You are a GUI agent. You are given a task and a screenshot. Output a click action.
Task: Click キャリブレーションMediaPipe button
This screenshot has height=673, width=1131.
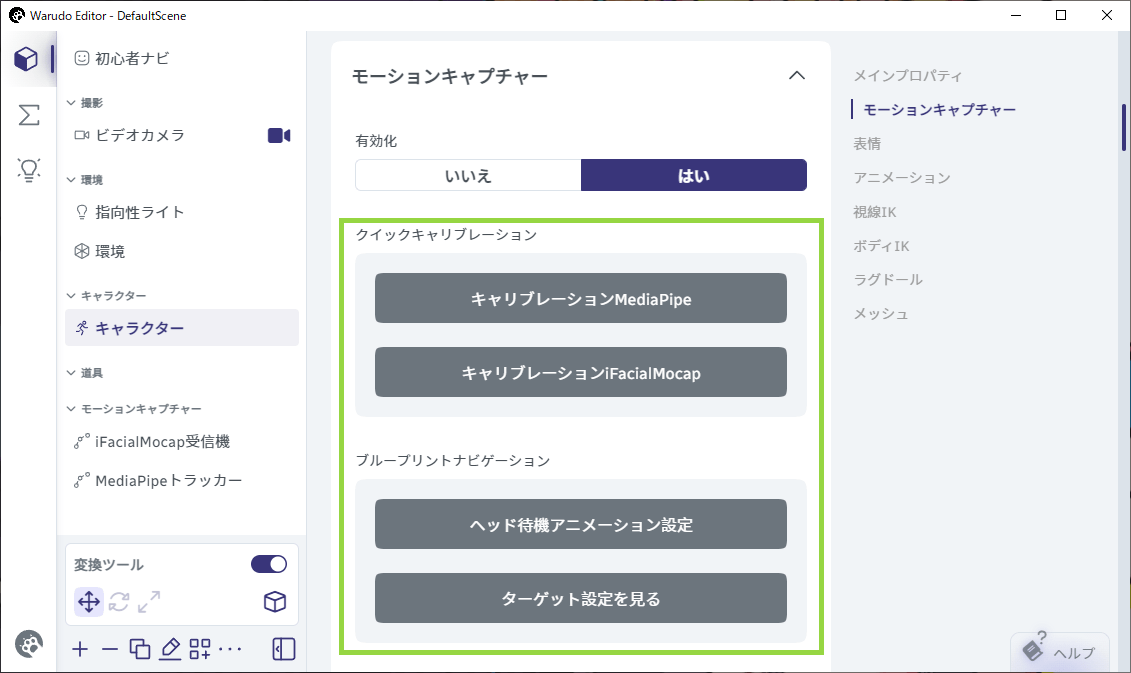[581, 298]
